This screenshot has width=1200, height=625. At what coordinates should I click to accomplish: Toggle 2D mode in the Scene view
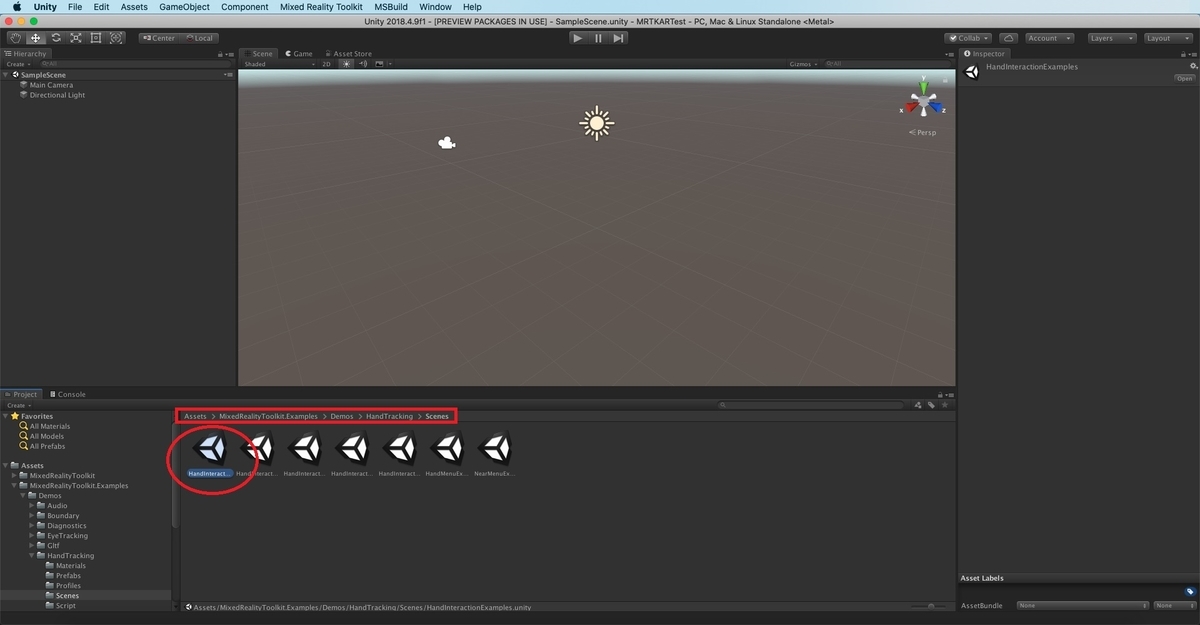[326, 64]
